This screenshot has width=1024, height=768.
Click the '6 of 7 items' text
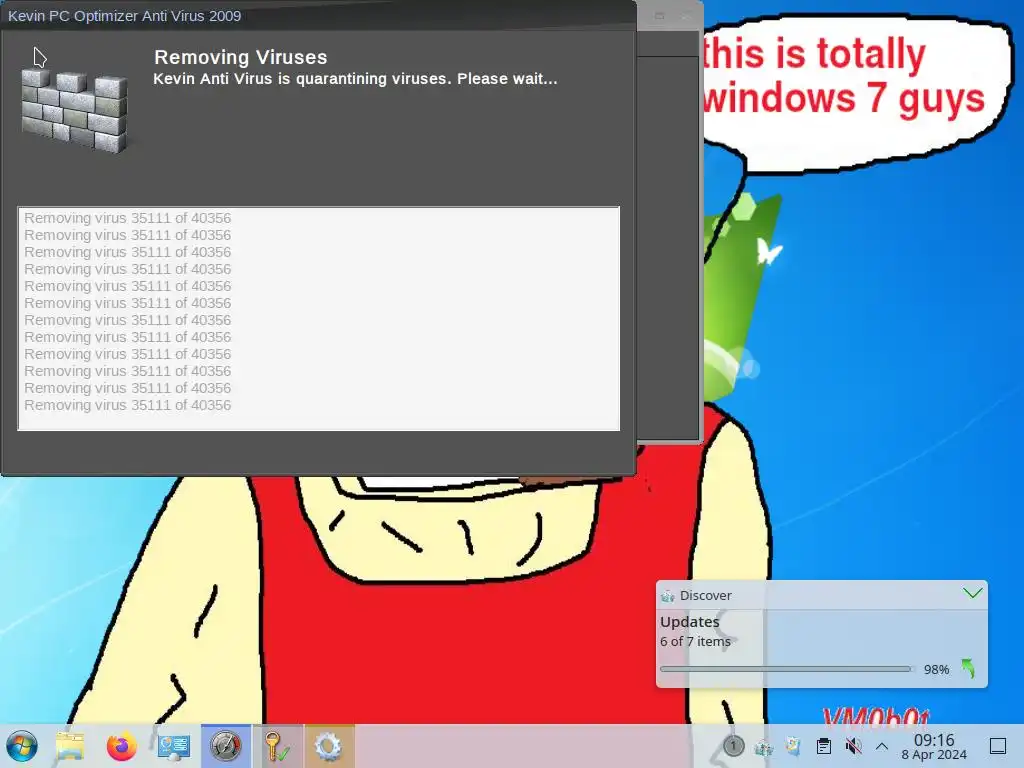(696, 641)
